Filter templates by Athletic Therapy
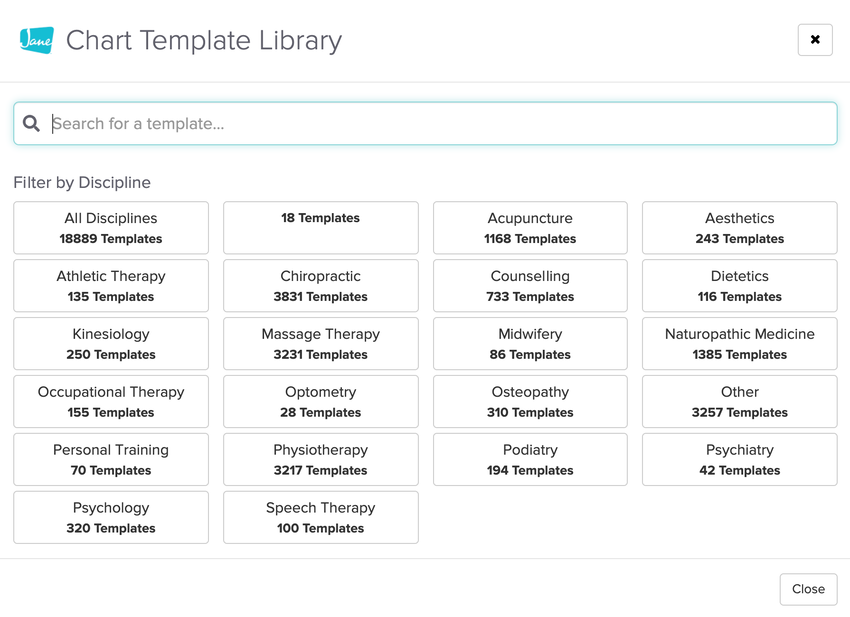The image size is (850, 617). [111, 286]
